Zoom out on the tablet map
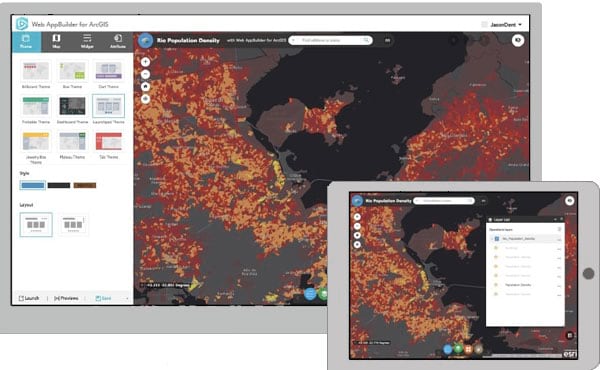The width and height of the screenshot is (600, 370). (x=357, y=226)
